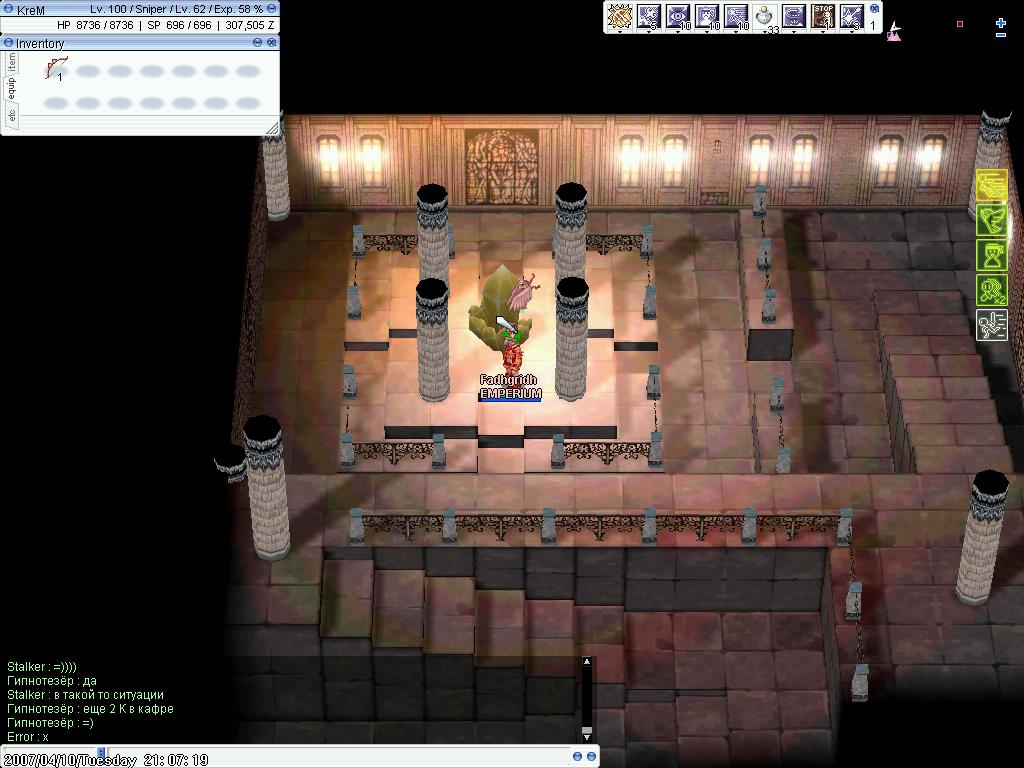Click the chat scrollbar up arrow
Screen dimensions: 1024x768
click(586, 662)
